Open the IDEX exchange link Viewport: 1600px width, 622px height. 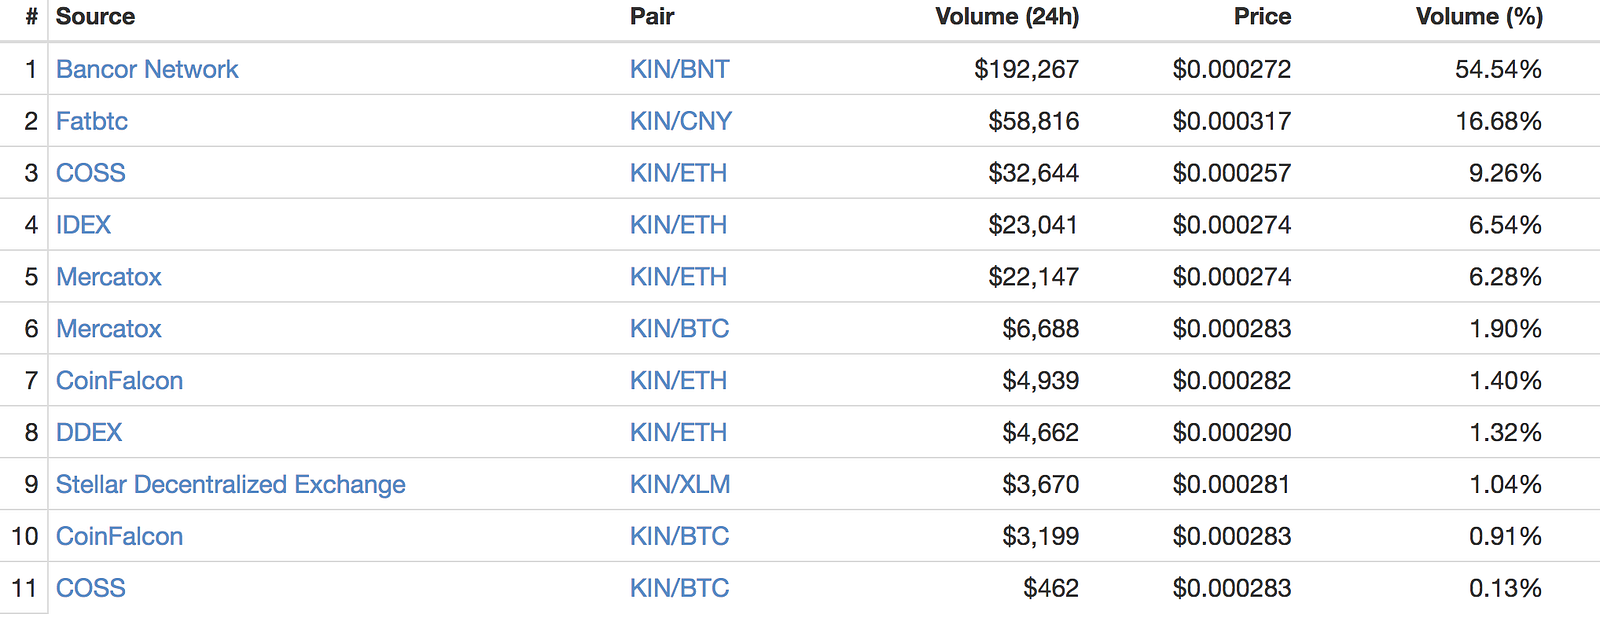tap(83, 225)
